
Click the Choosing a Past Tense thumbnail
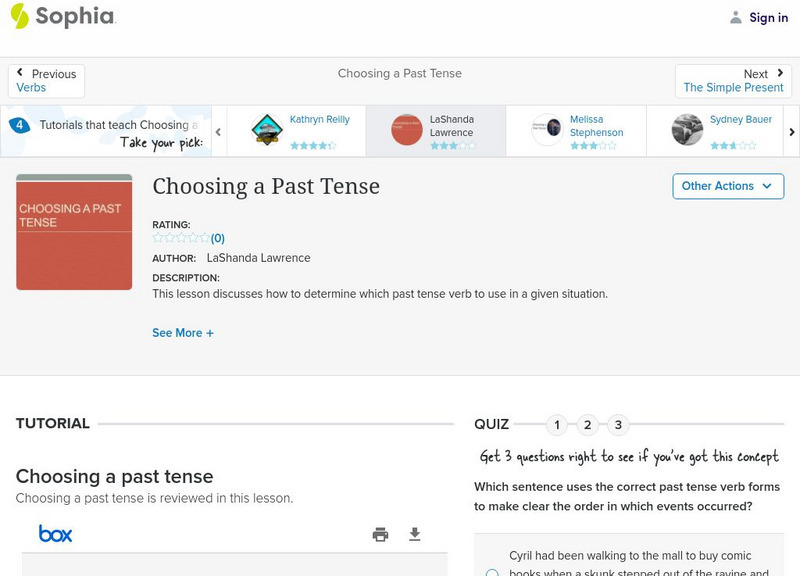coord(74,232)
